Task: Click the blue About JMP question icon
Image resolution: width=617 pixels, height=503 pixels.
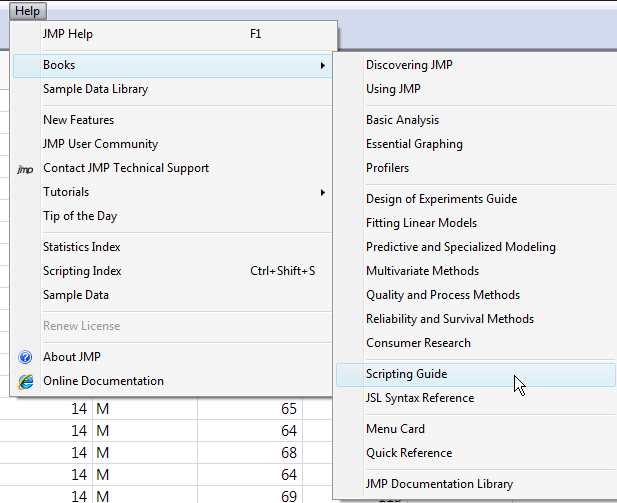Action: [26, 357]
